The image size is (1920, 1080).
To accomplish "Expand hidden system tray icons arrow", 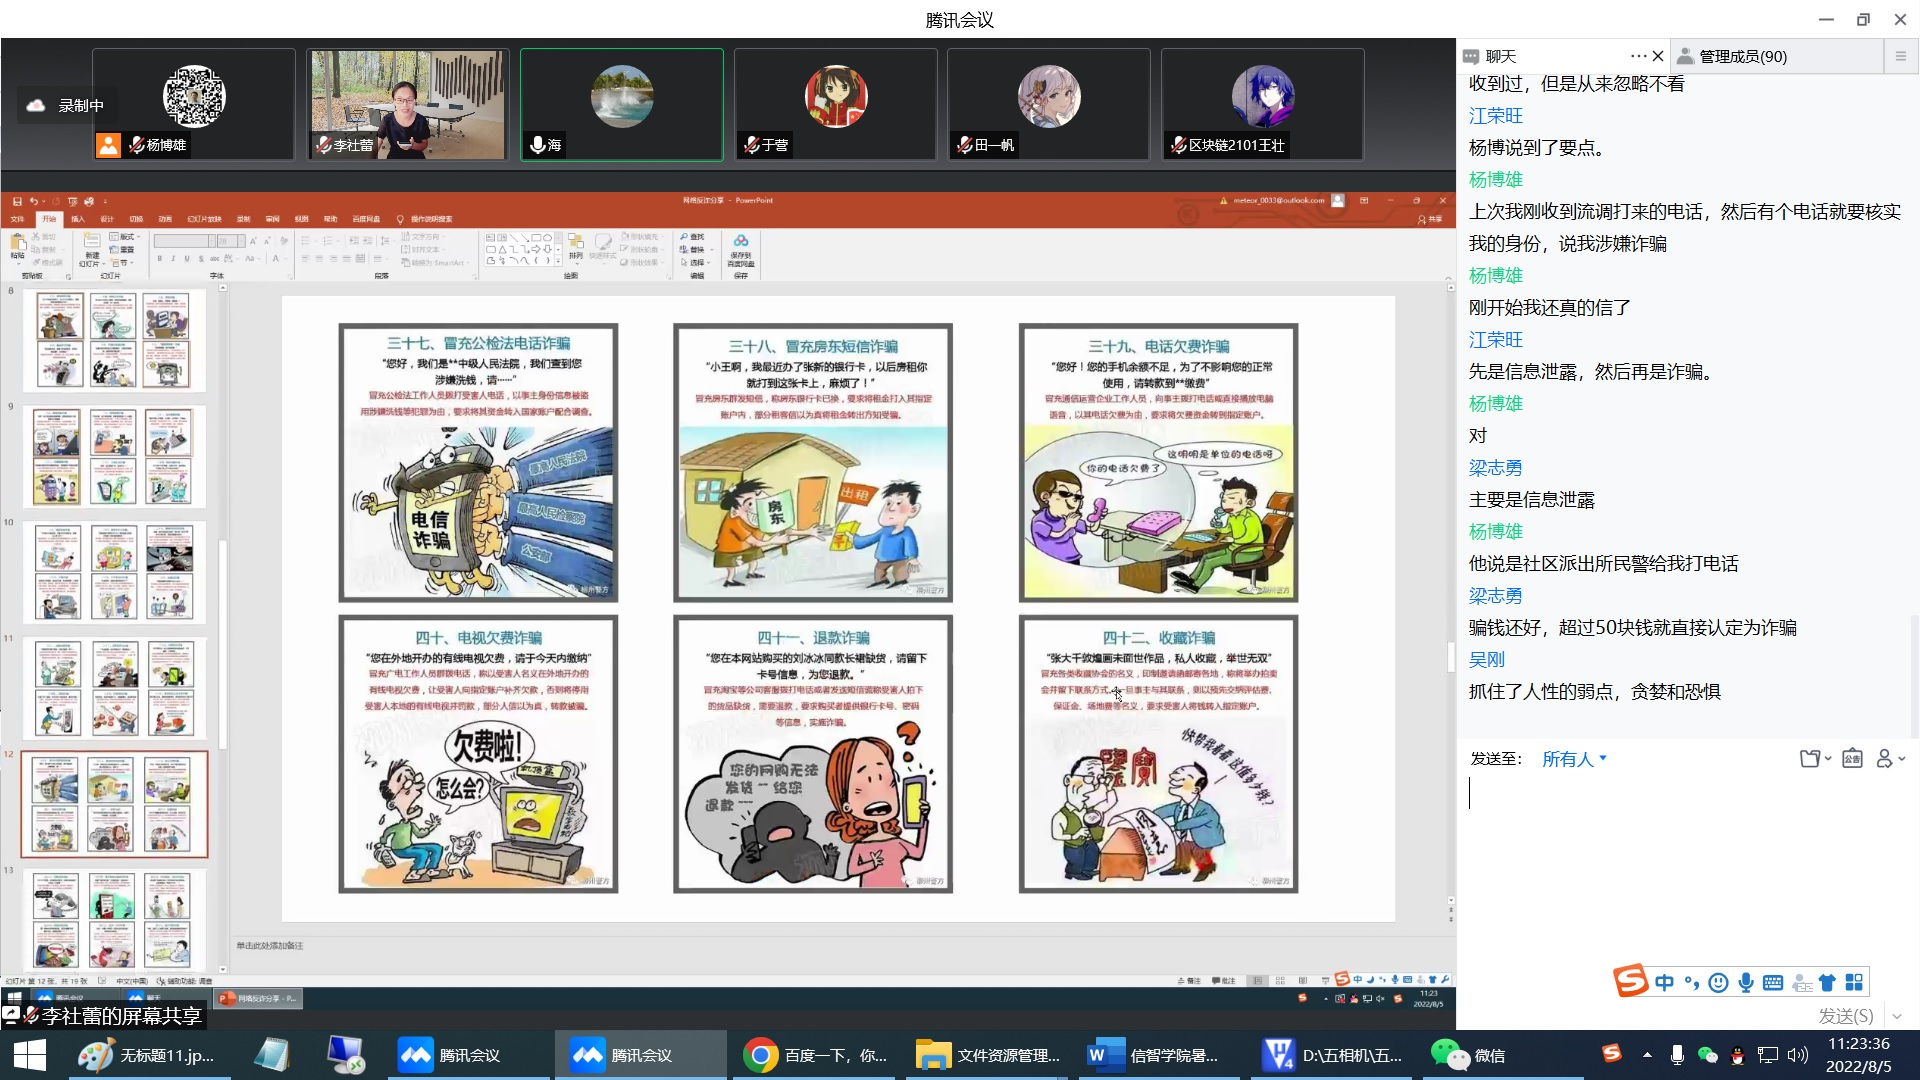I will [1646, 1055].
